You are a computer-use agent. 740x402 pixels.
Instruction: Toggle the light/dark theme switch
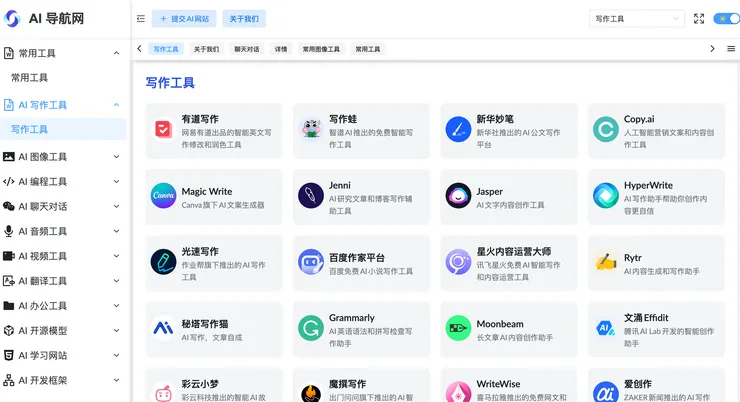(726, 19)
